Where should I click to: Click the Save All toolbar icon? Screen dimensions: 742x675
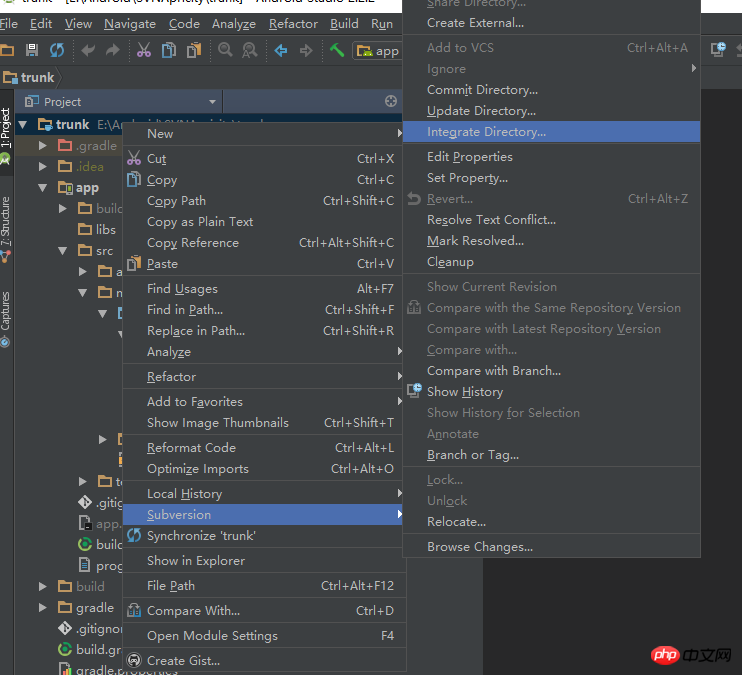[x=32, y=50]
